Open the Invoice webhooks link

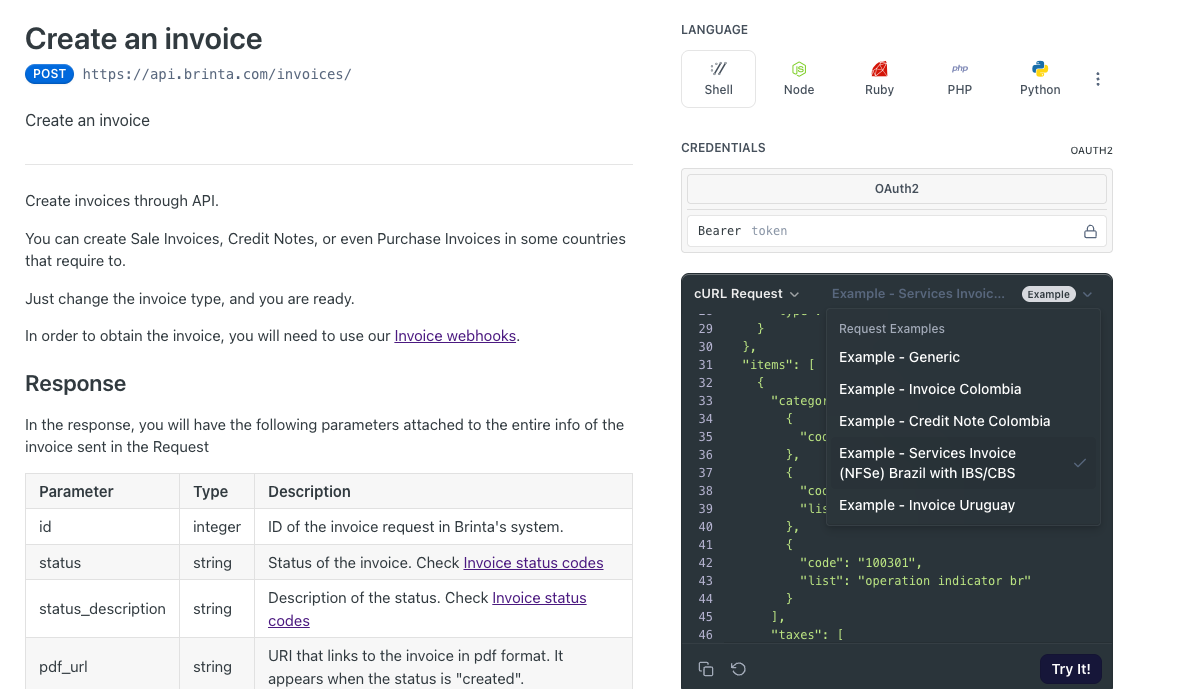455,335
